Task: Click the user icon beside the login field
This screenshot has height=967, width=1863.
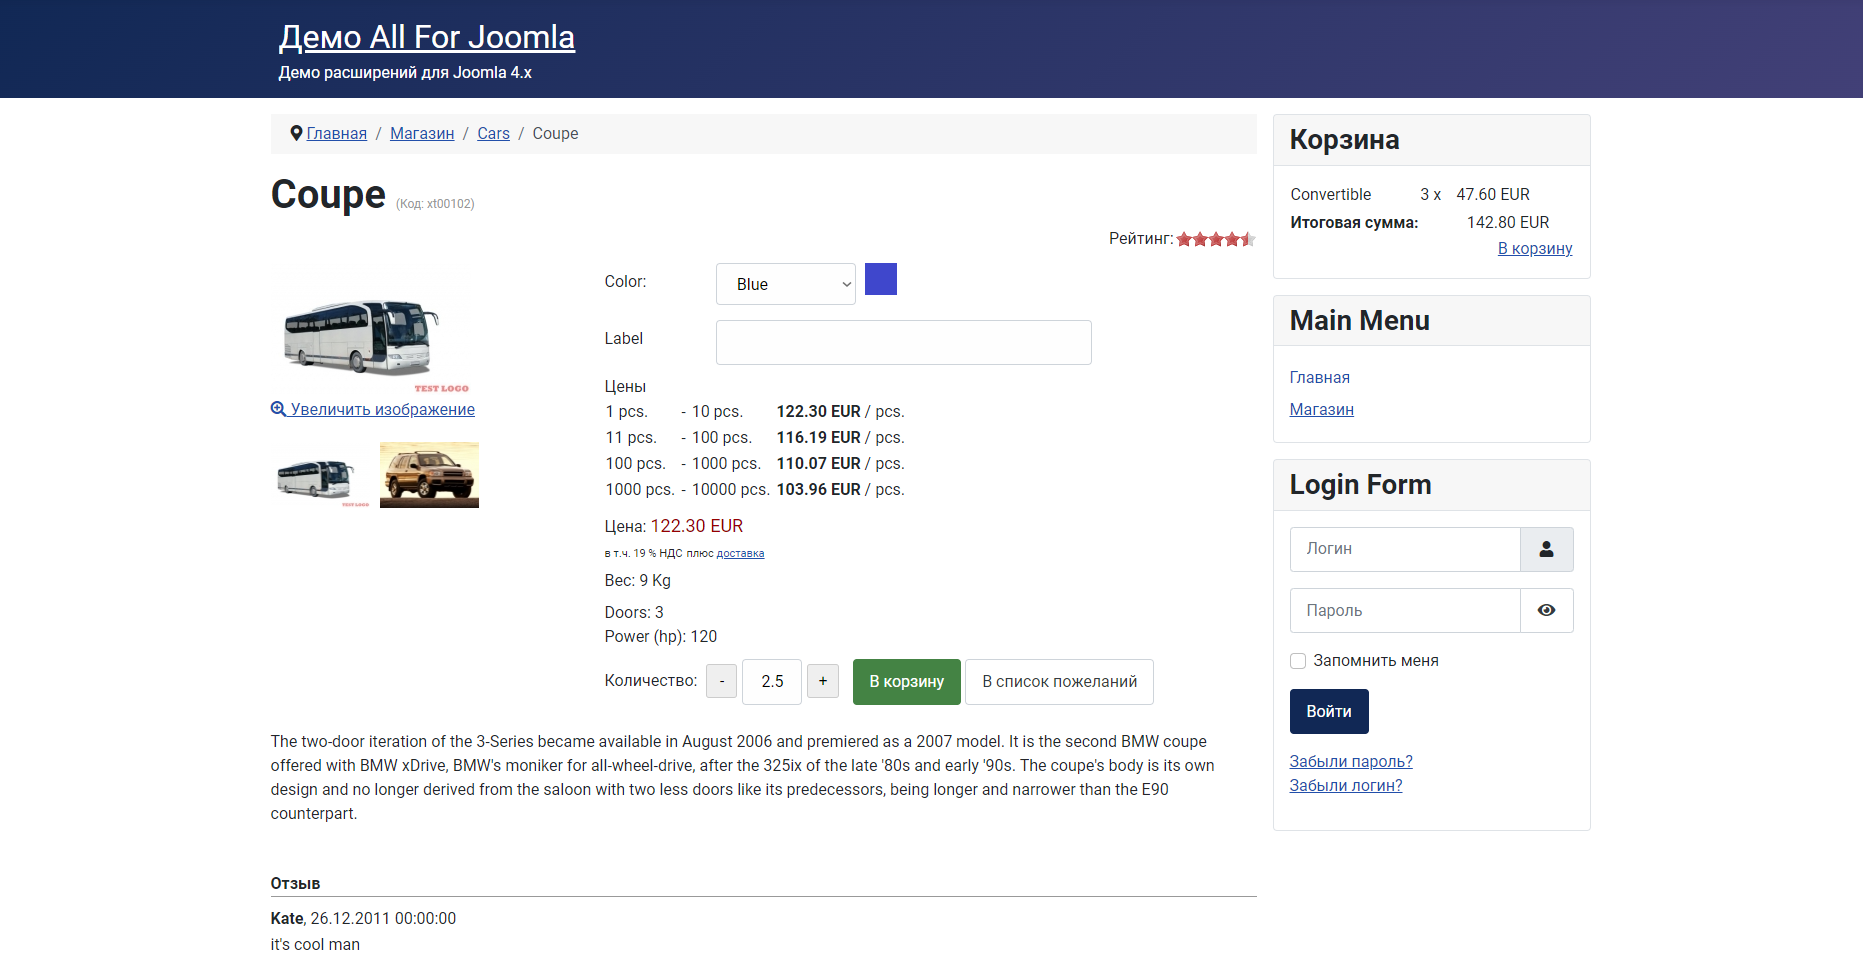Action: (1546, 549)
